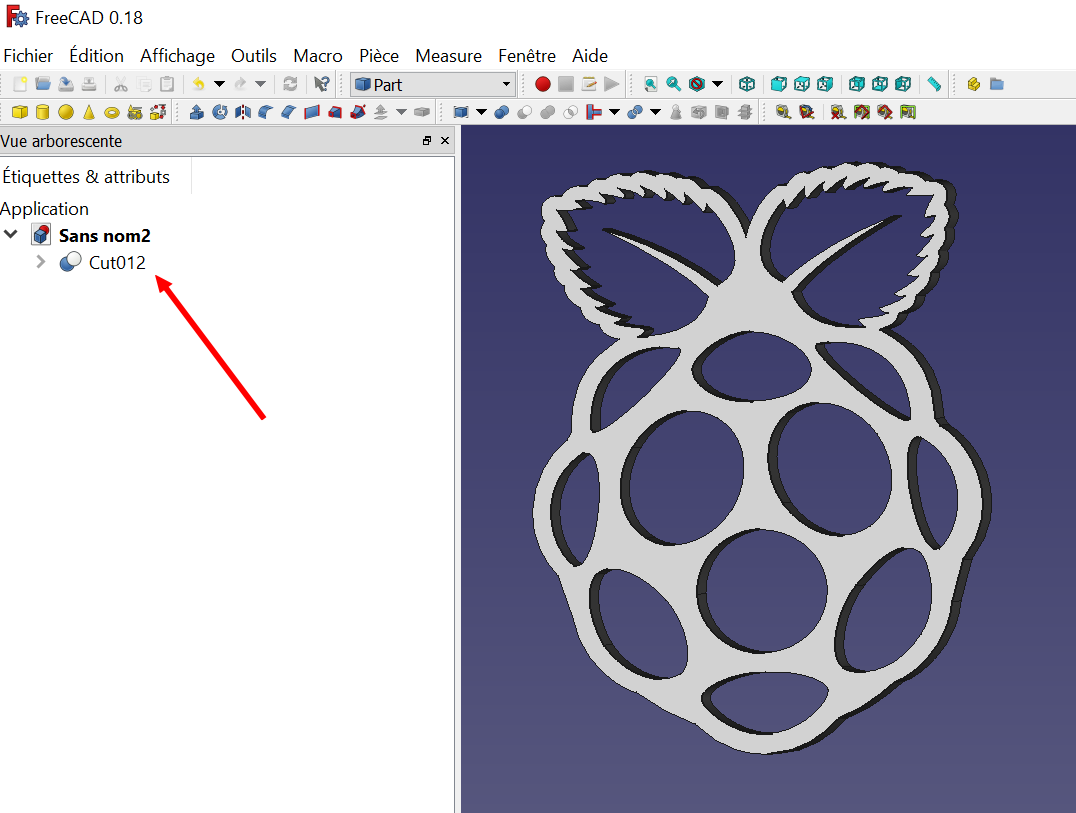Click the Boolean operation icon

click(x=502, y=112)
